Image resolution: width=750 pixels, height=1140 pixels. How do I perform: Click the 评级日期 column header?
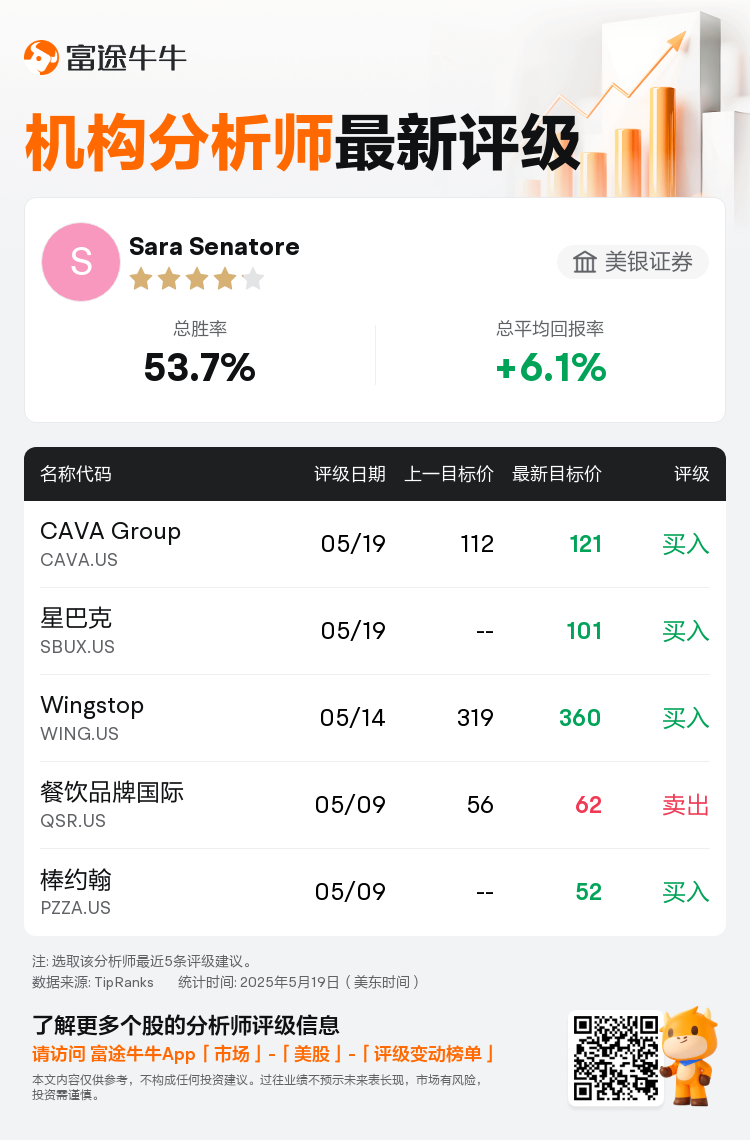tap(350, 474)
